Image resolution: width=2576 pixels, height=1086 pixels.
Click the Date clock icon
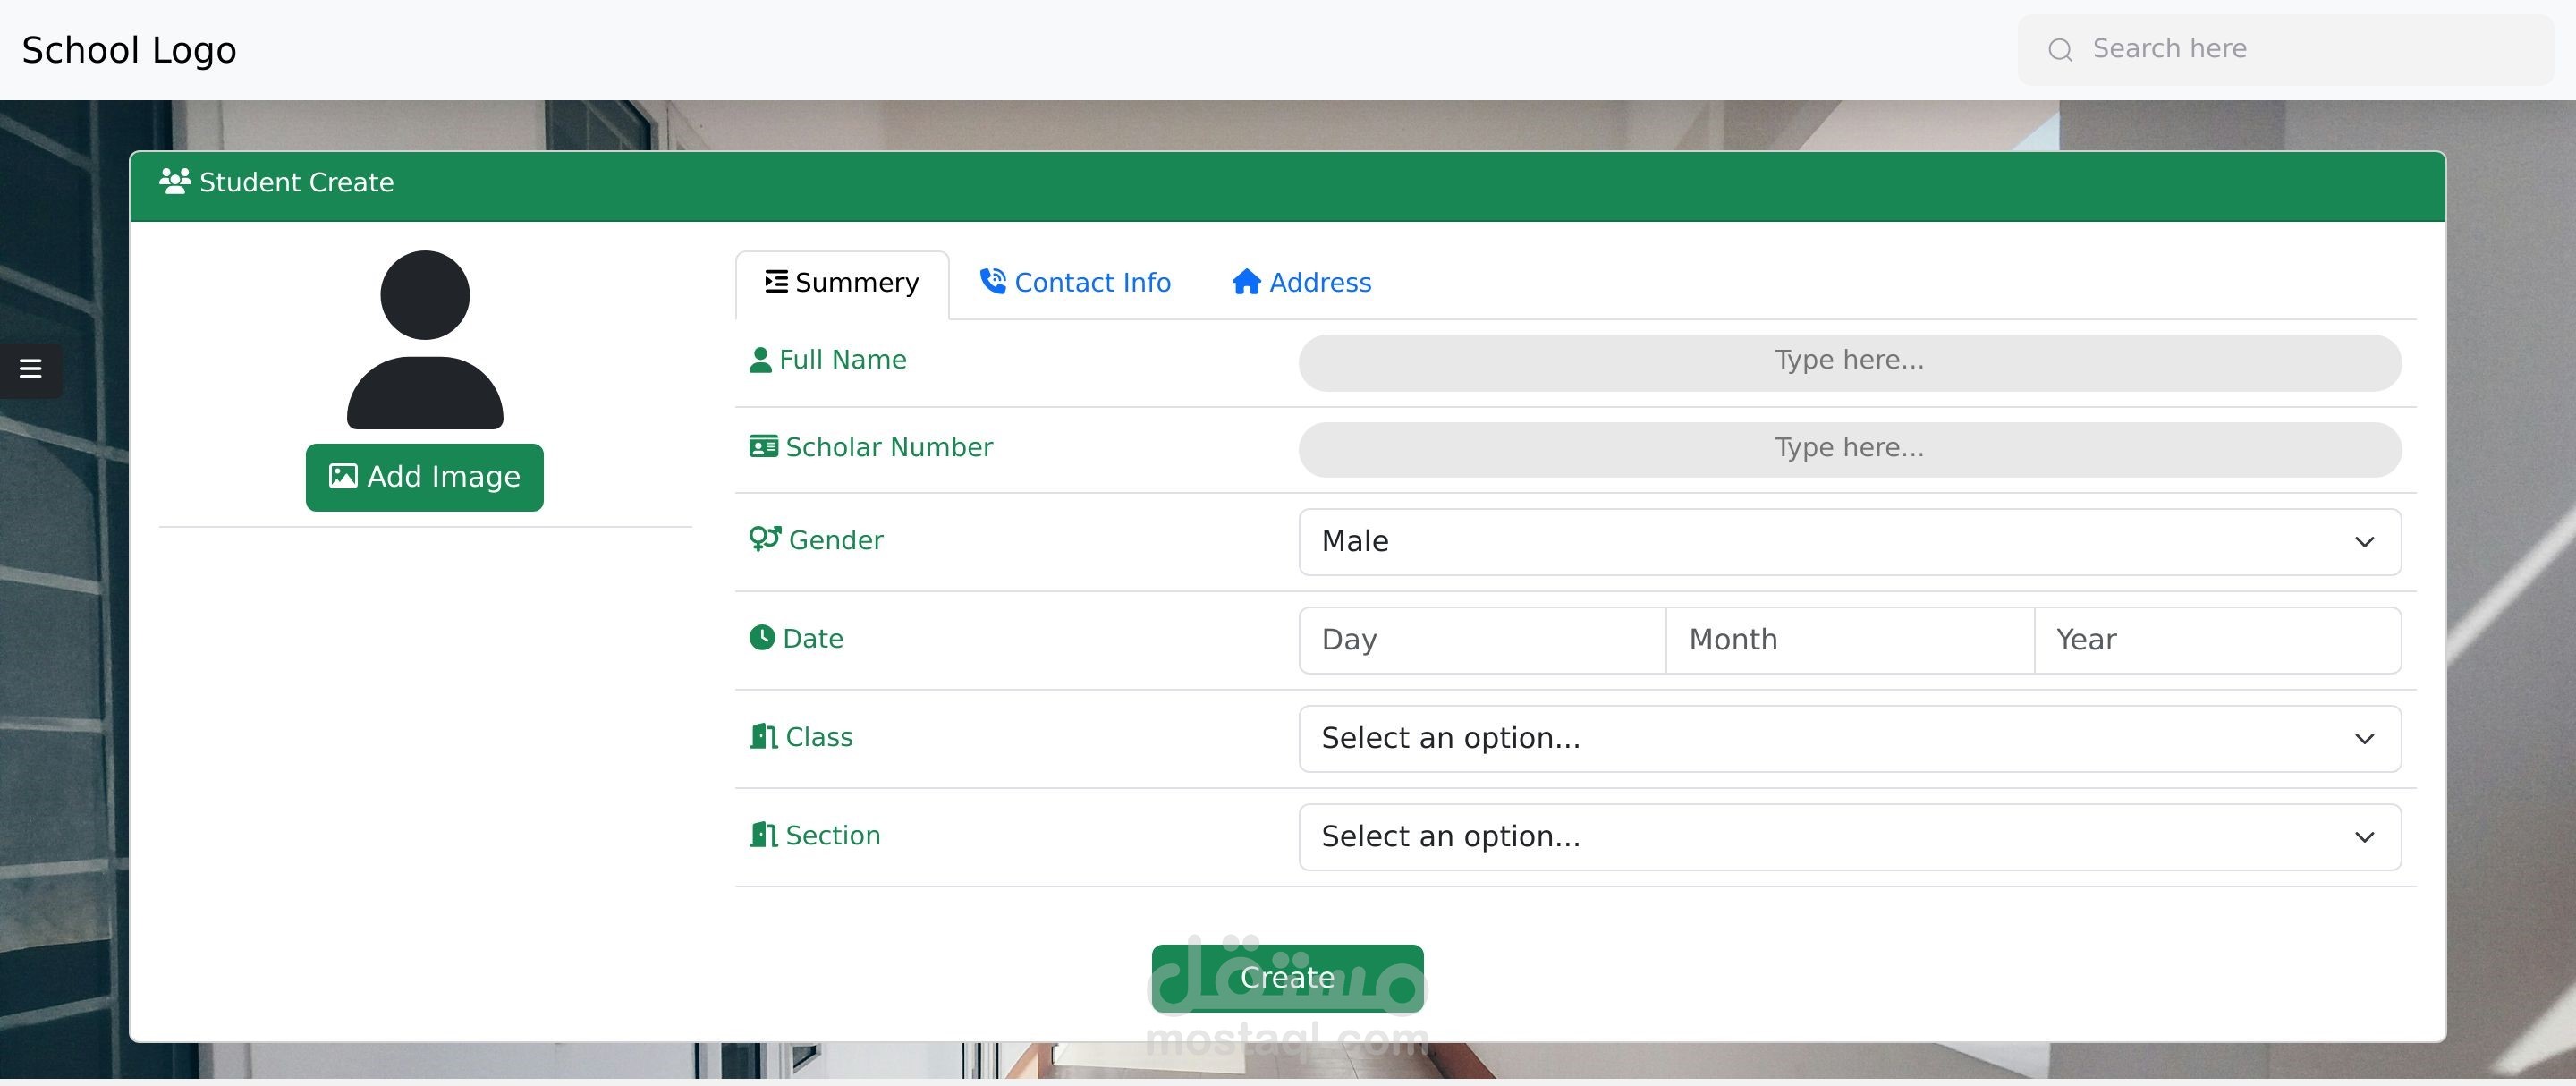tap(762, 638)
